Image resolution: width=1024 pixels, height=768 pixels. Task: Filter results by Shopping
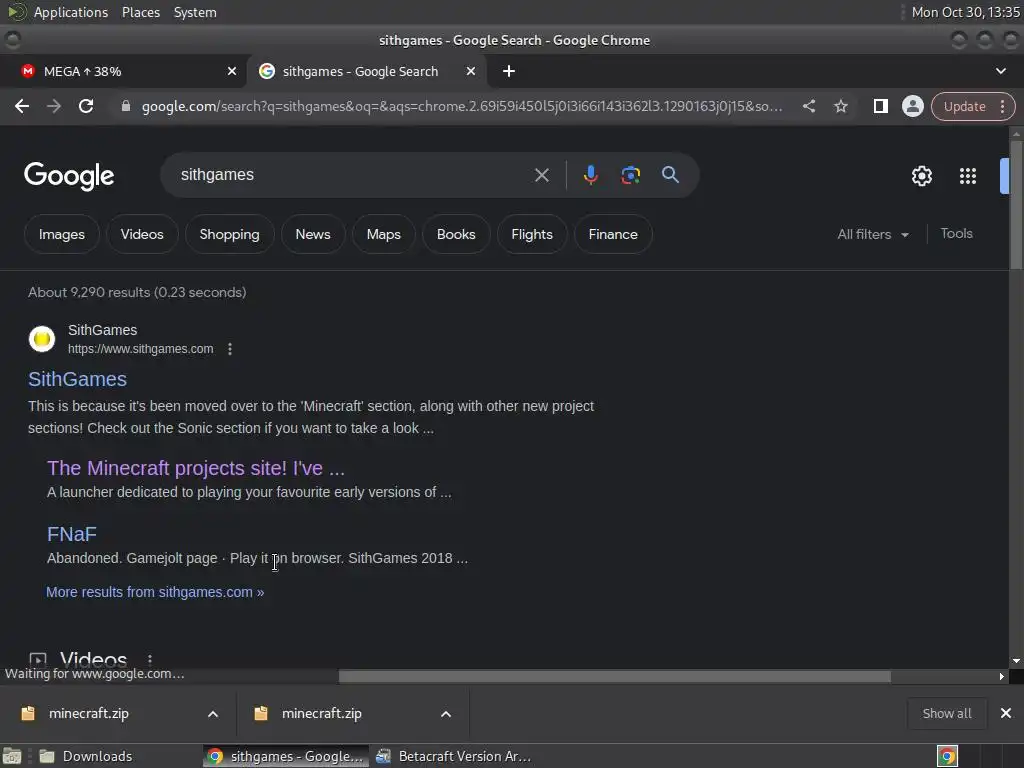(229, 234)
